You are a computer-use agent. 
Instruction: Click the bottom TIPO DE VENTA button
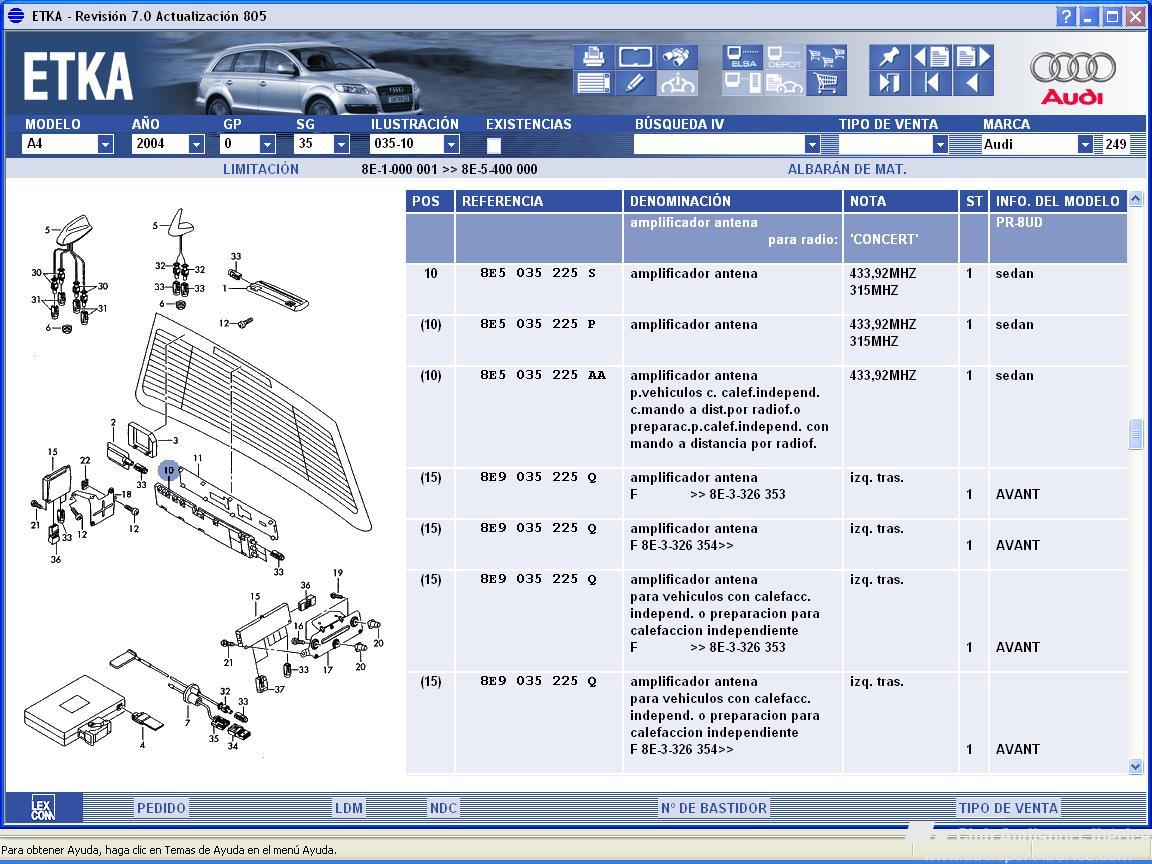coord(1008,808)
